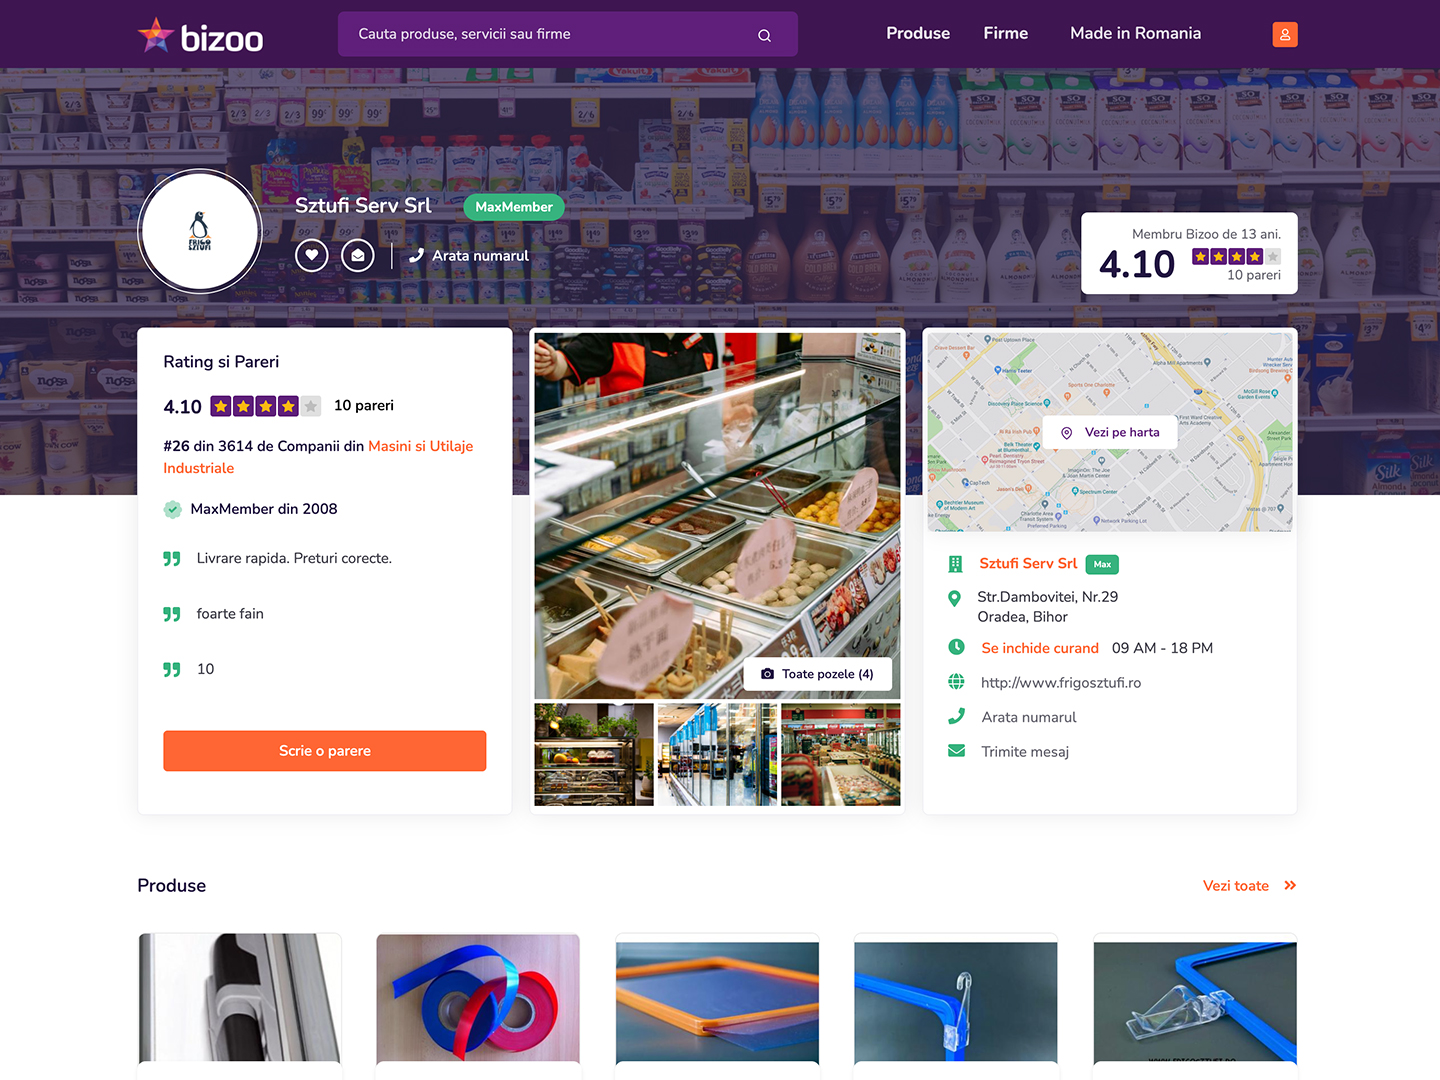
Task: Click the double chevron next to Vezi toate
Action: [1290, 885]
